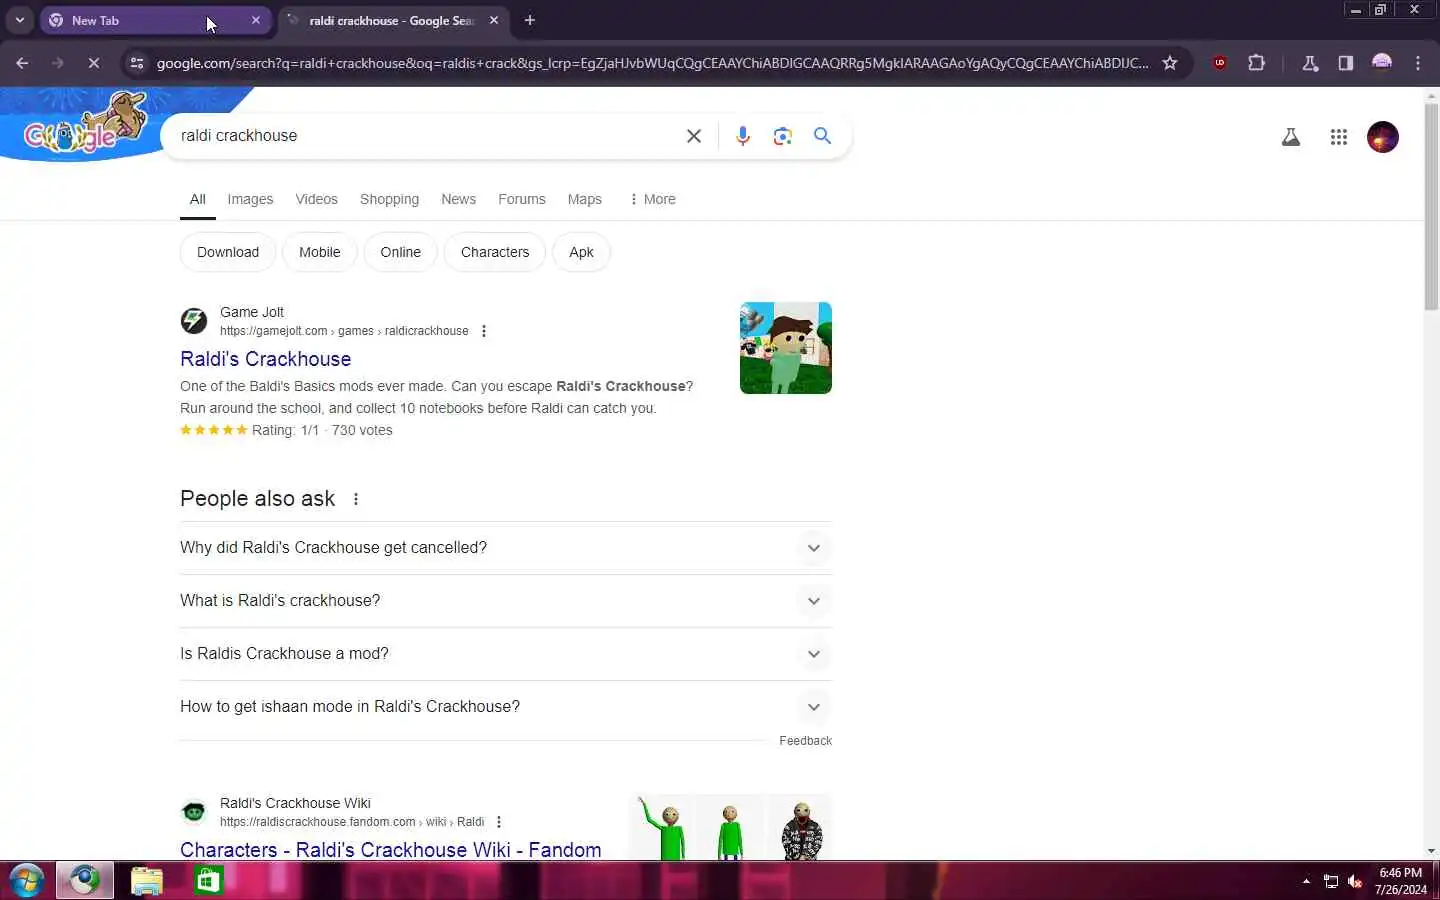
Task: Open Search Labs flask icon on page
Action: [1291, 137]
